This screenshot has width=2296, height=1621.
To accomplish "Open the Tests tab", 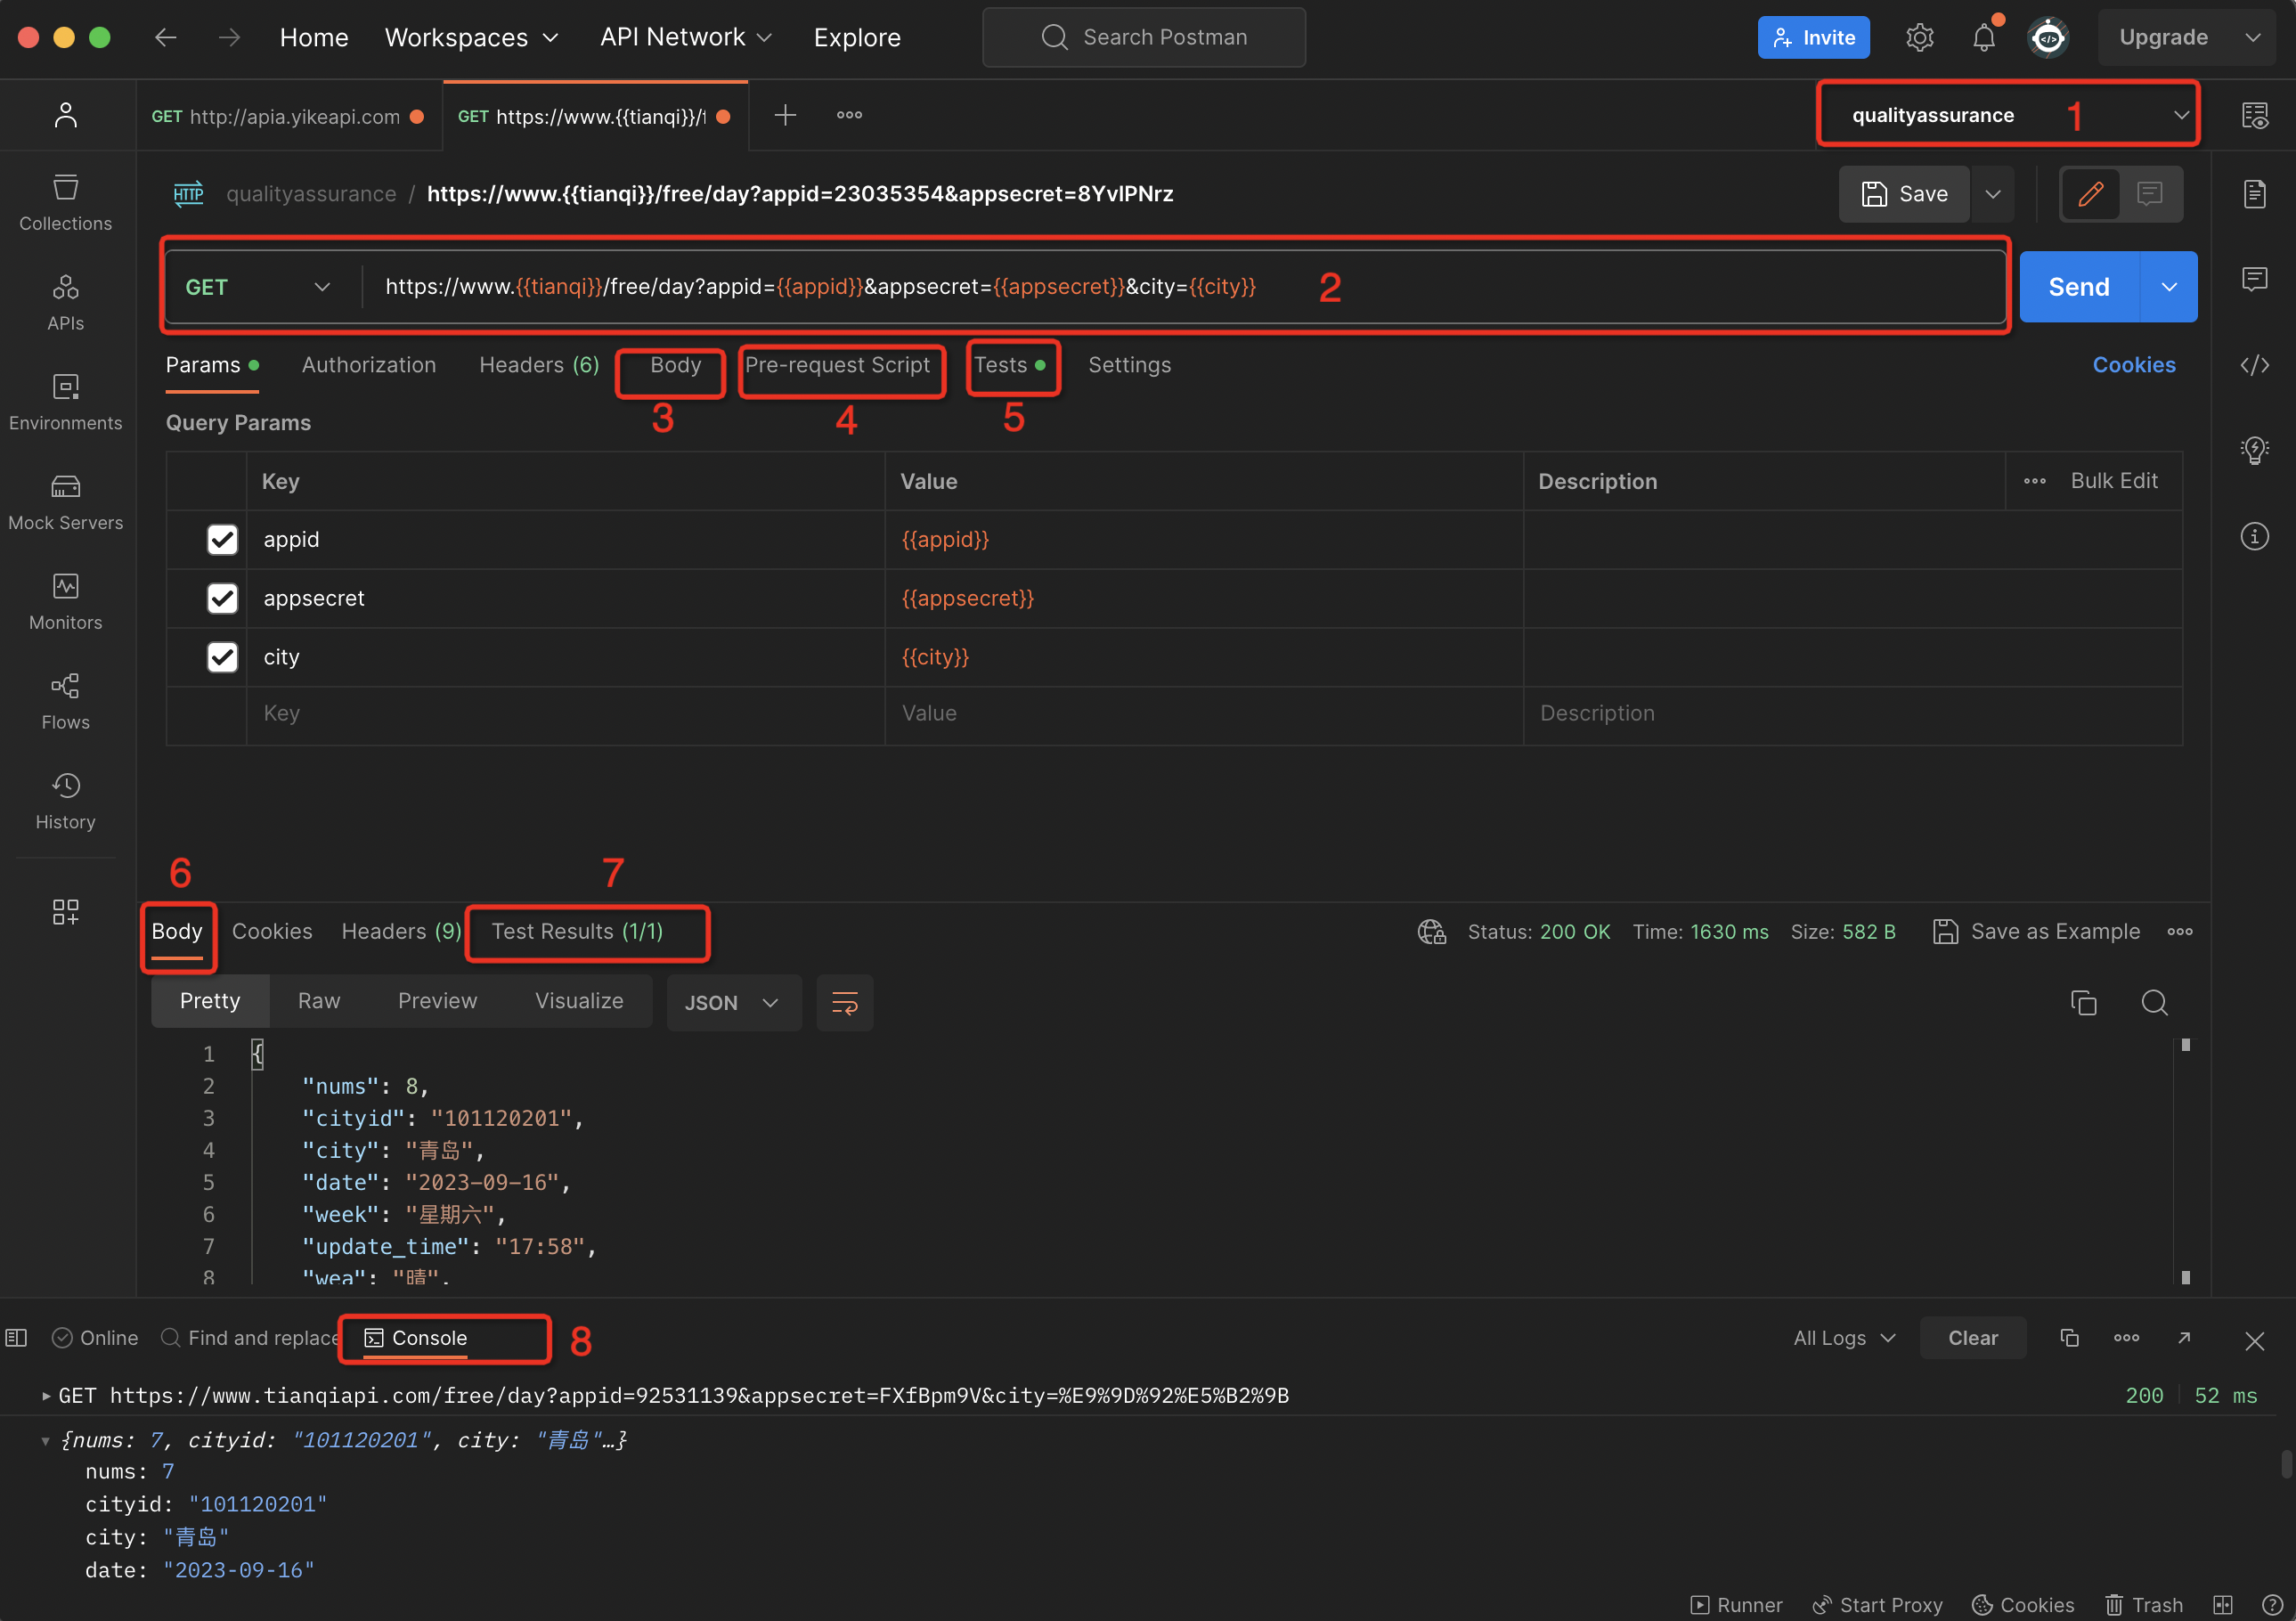I will [x=1010, y=365].
